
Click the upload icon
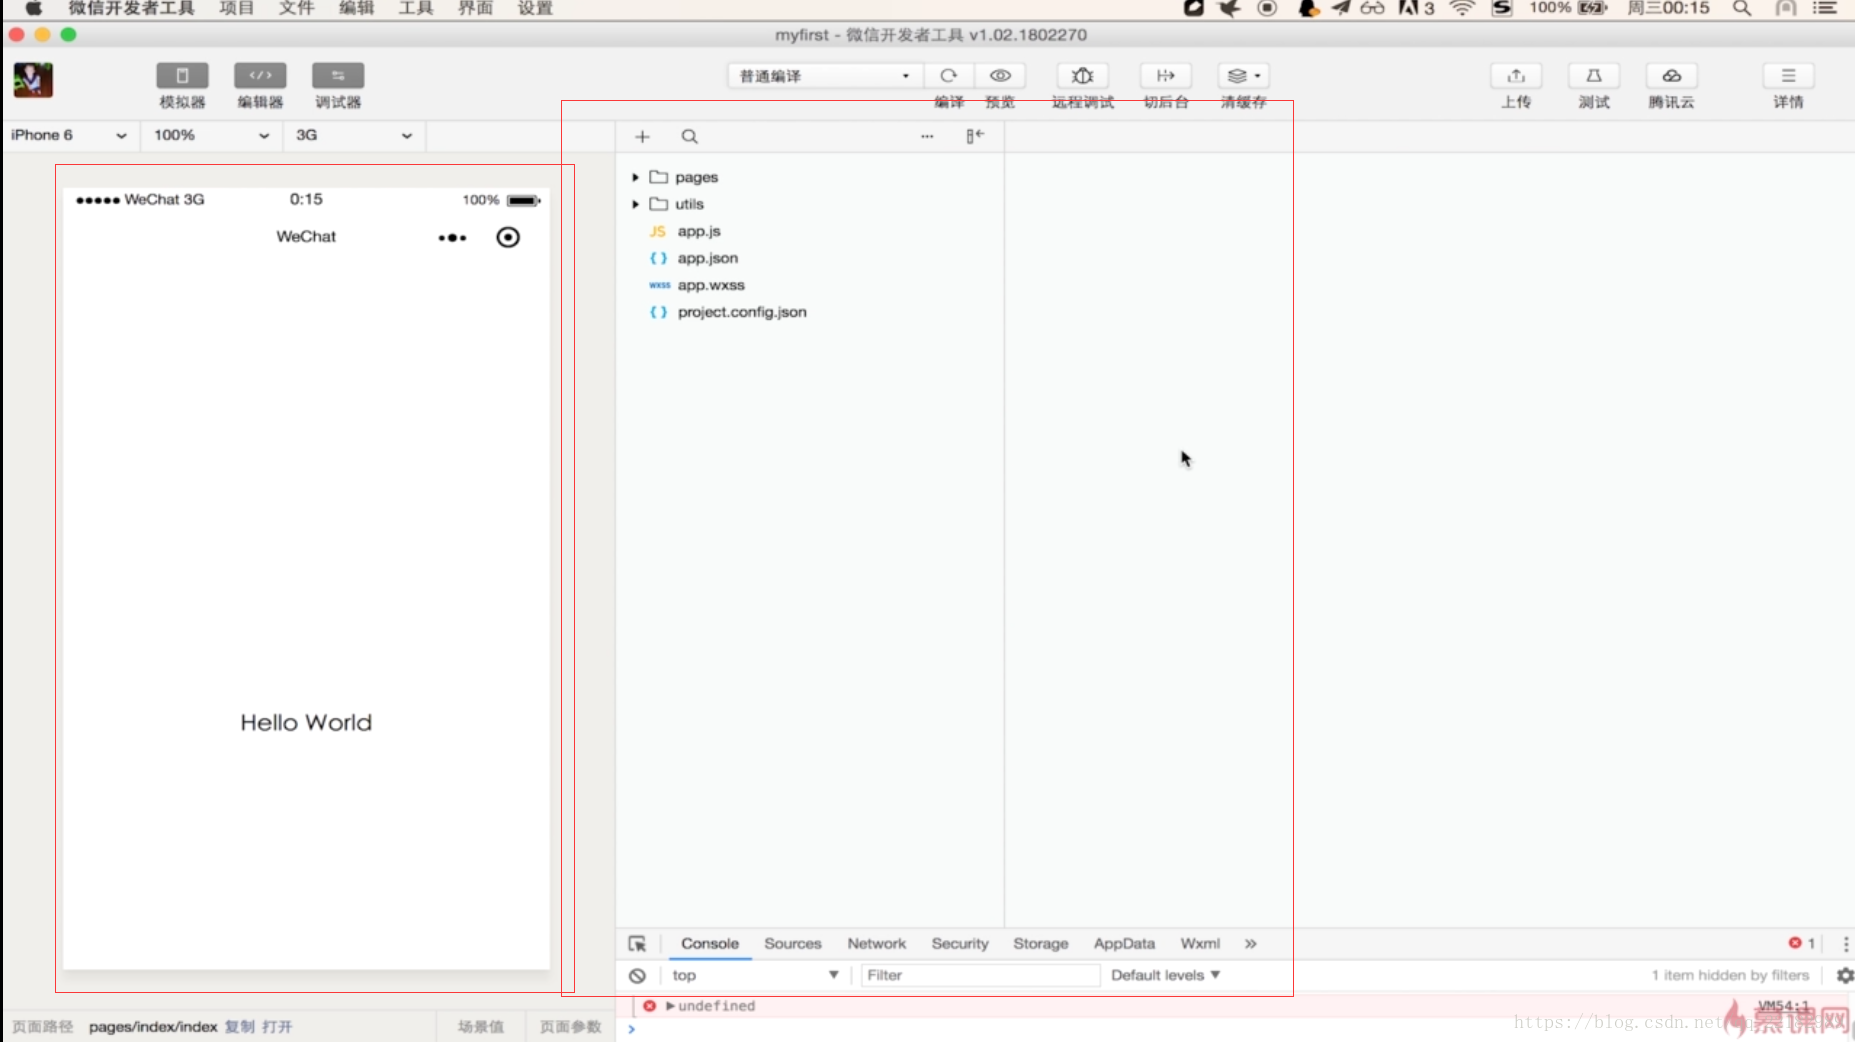1516,76
